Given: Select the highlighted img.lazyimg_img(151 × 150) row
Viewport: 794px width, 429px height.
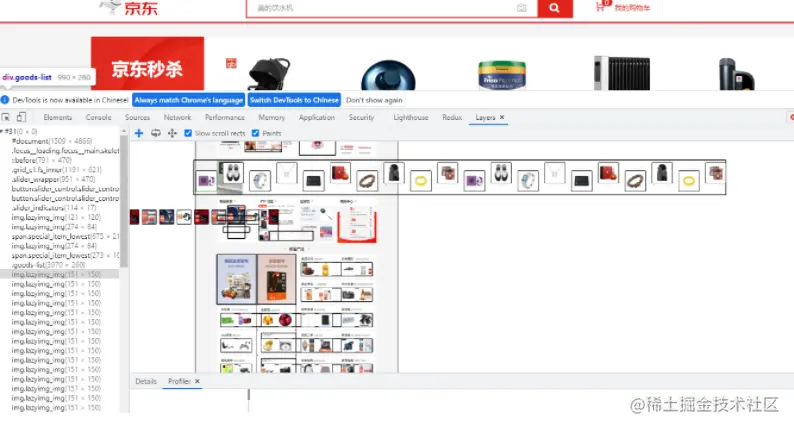Looking at the screenshot, I should [x=60, y=274].
